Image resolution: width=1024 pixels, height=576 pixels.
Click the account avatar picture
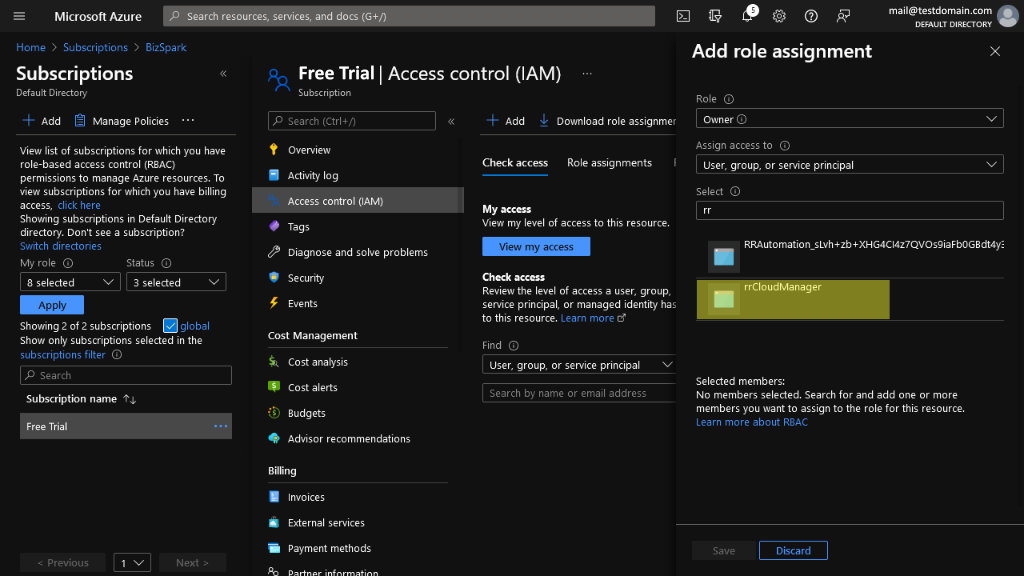1008,16
